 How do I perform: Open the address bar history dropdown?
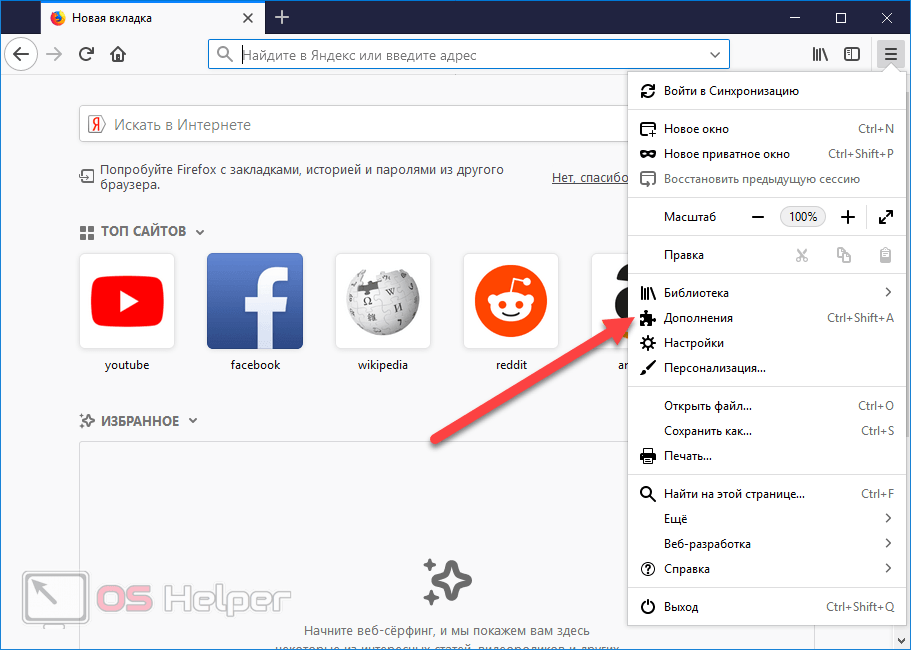(x=714, y=54)
